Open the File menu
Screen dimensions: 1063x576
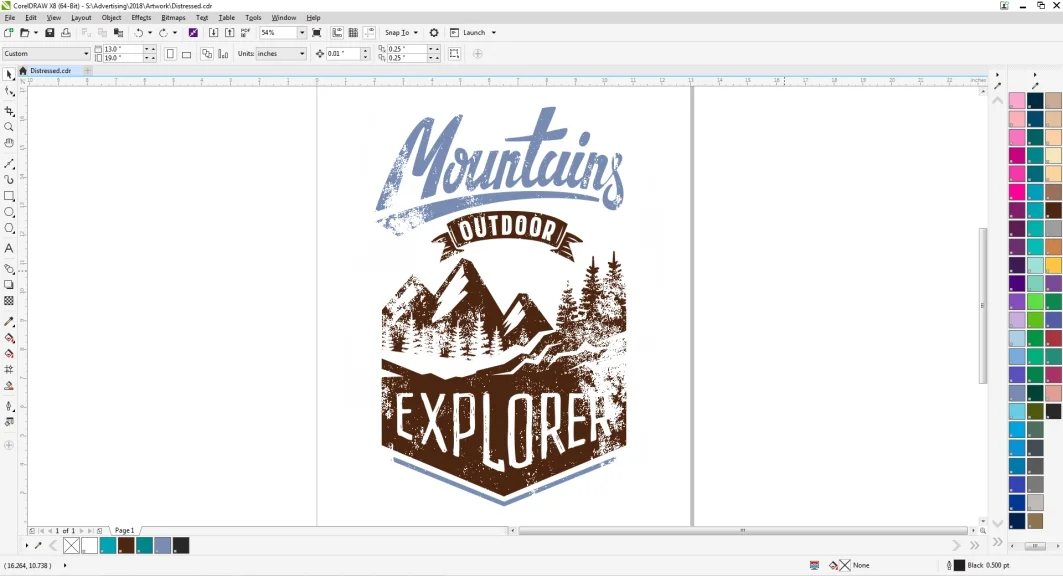9,18
